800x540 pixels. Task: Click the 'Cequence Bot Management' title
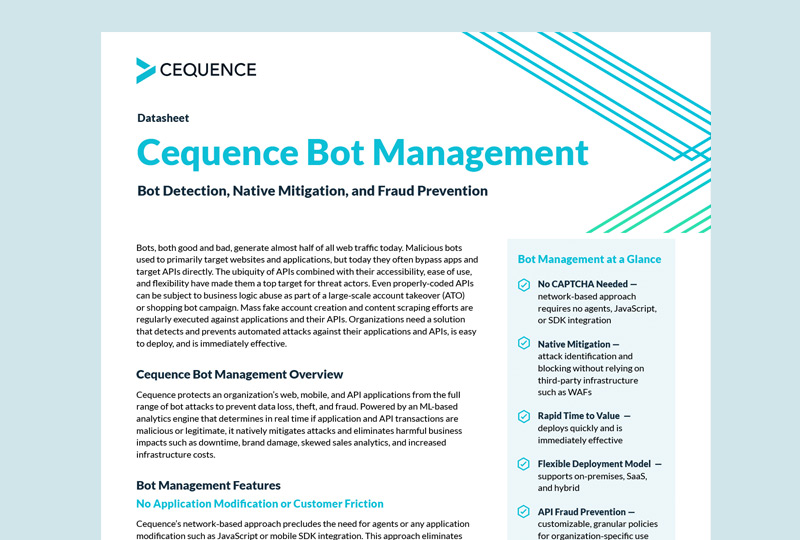point(363,153)
